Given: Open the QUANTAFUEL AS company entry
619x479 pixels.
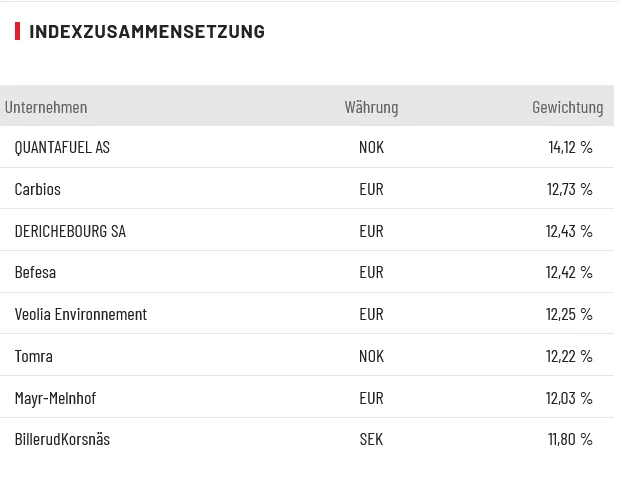Looking at the screenshot, I should pyautogui.click(x=62, y=147).
